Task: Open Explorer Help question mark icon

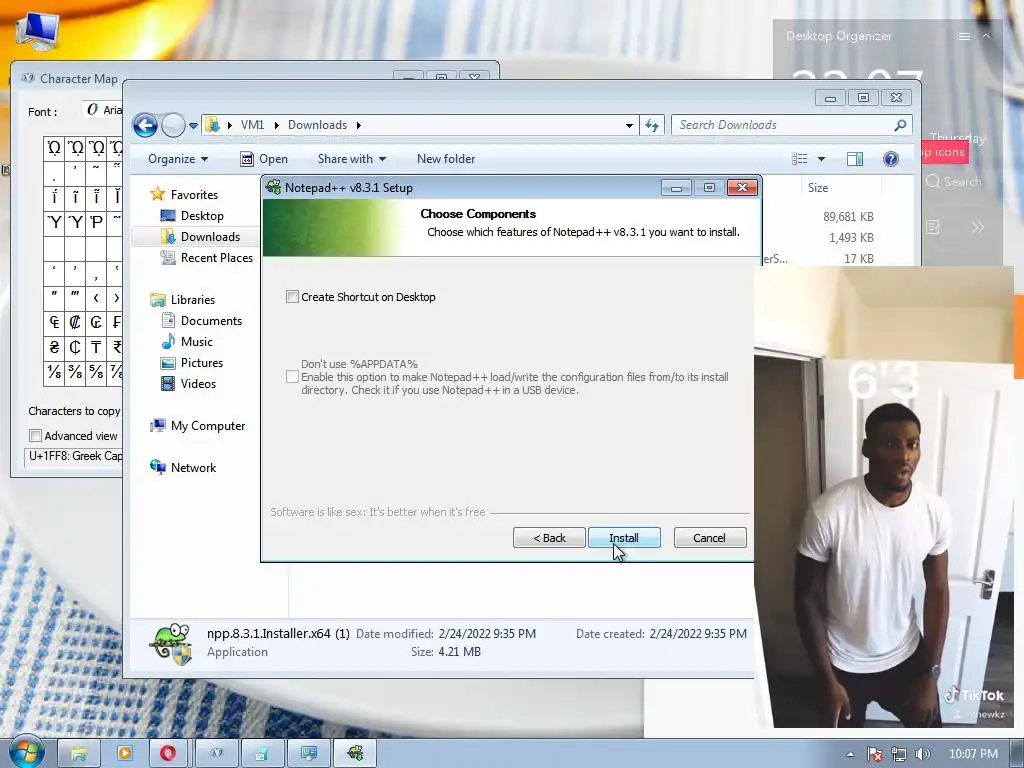Action: [x=891, y=159]
